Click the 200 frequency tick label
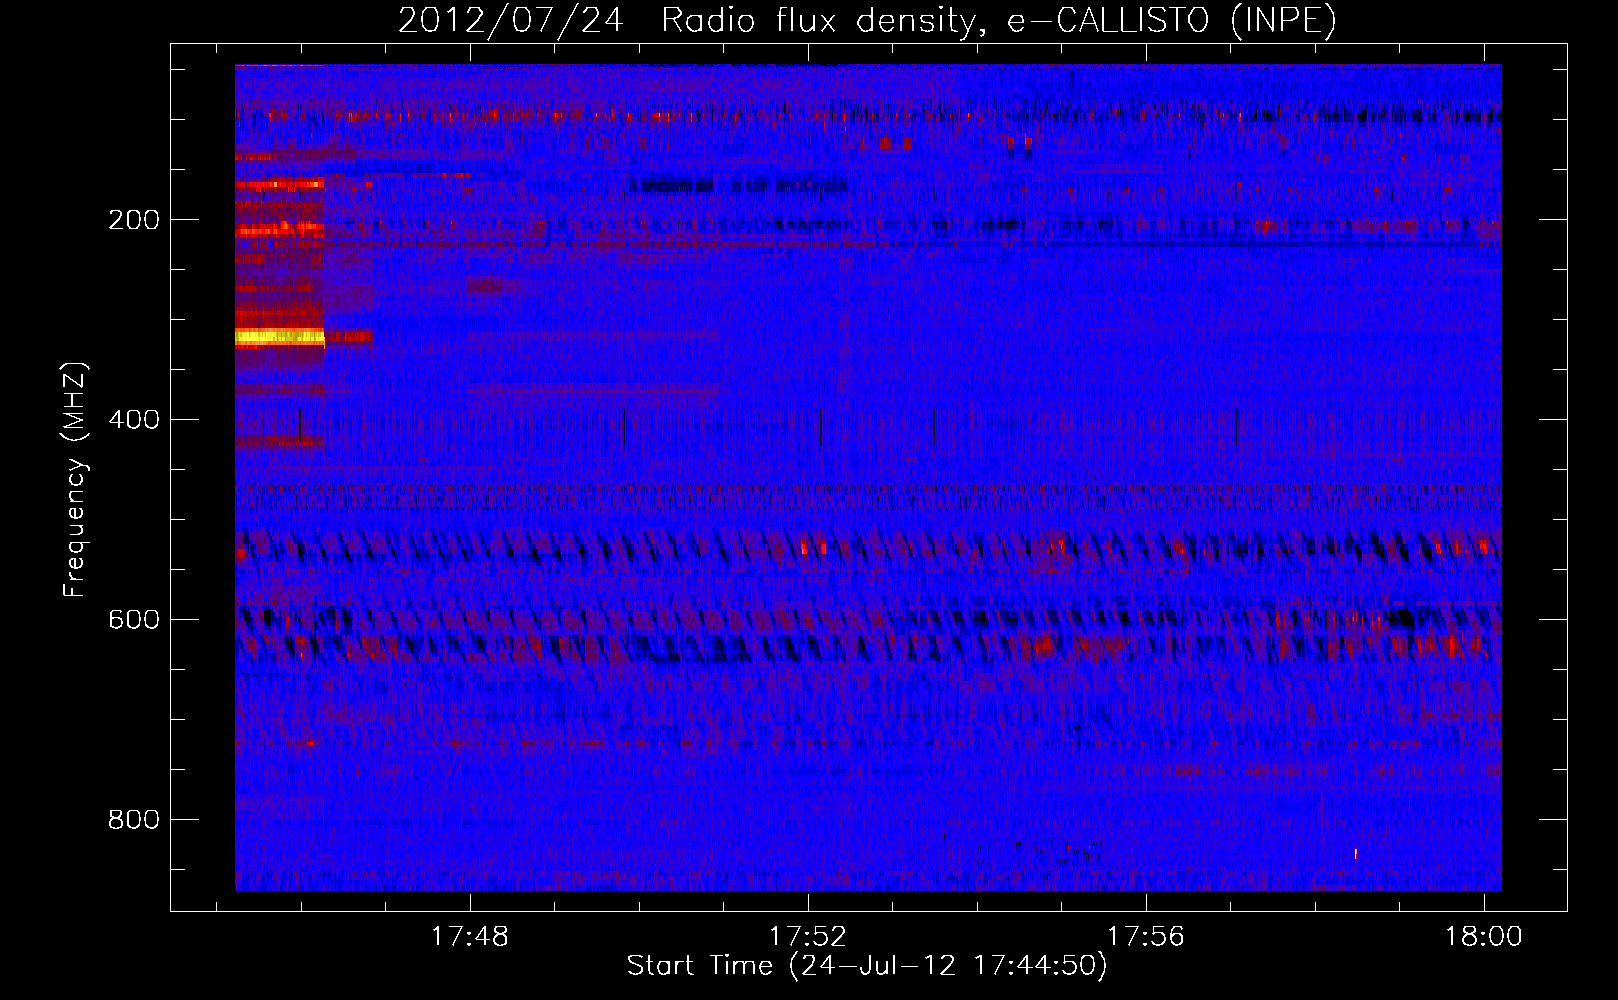Image resolution: width=1618 pixels, height=1000 pixels. coord(134,220)
